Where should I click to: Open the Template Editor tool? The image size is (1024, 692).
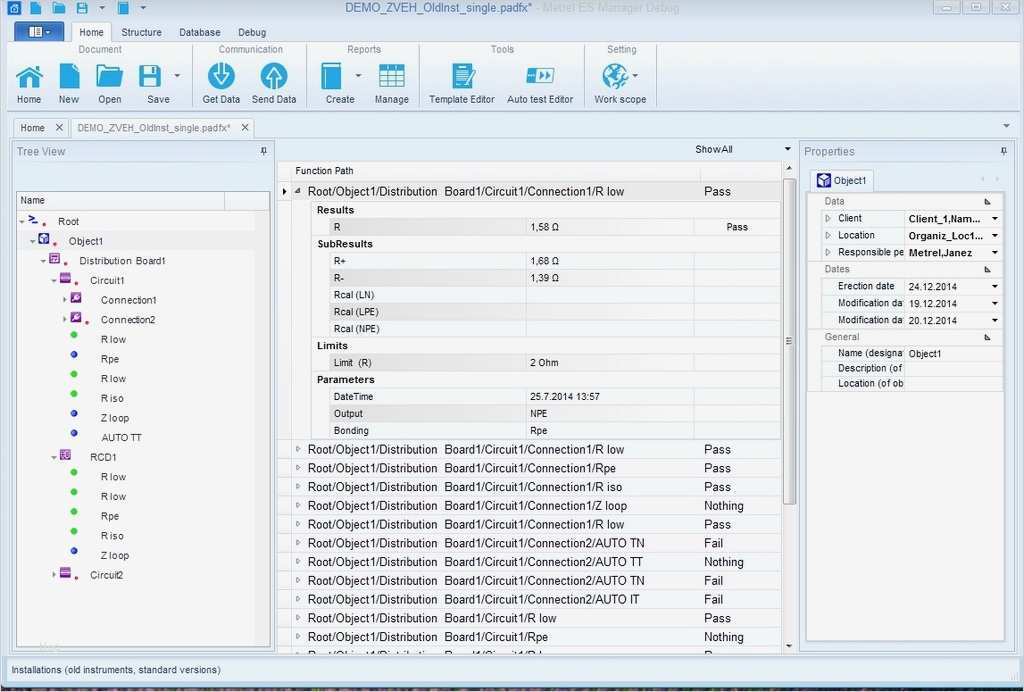click(x=462, y=77)
